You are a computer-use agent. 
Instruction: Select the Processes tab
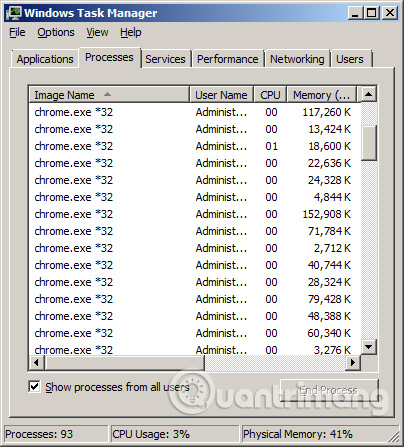pos(109,57)
